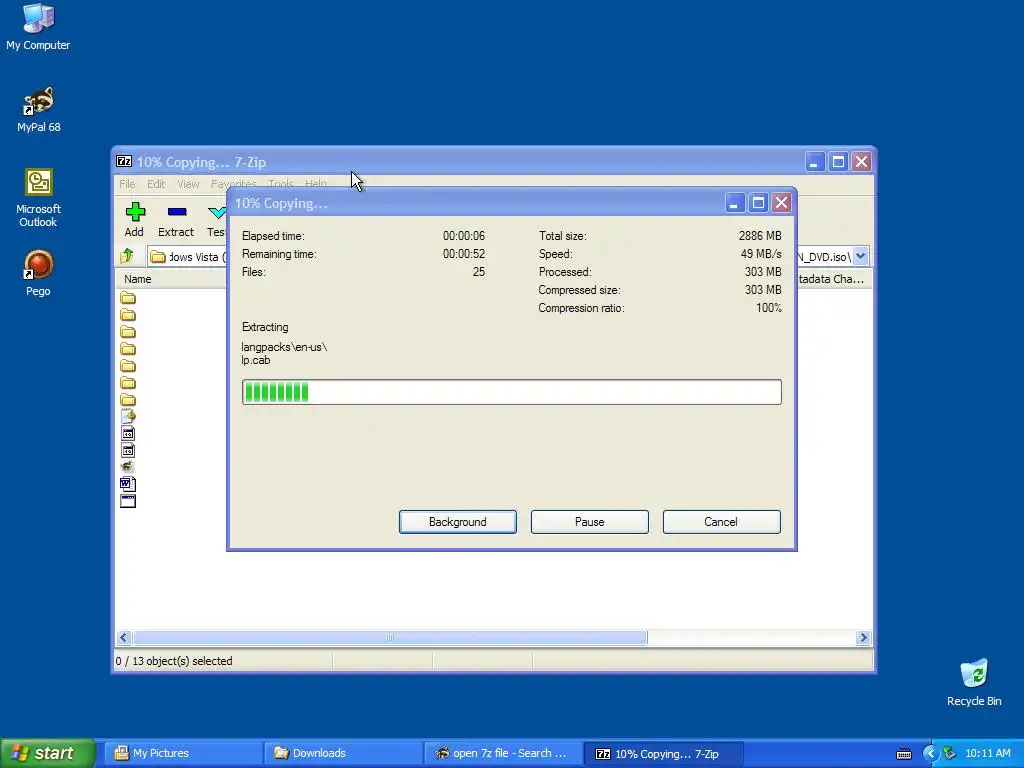The width and height of the screenshot is (1024, 768).
Task: Click the taskbar clock showing 10:11 AM
Action: pos(987,754)
